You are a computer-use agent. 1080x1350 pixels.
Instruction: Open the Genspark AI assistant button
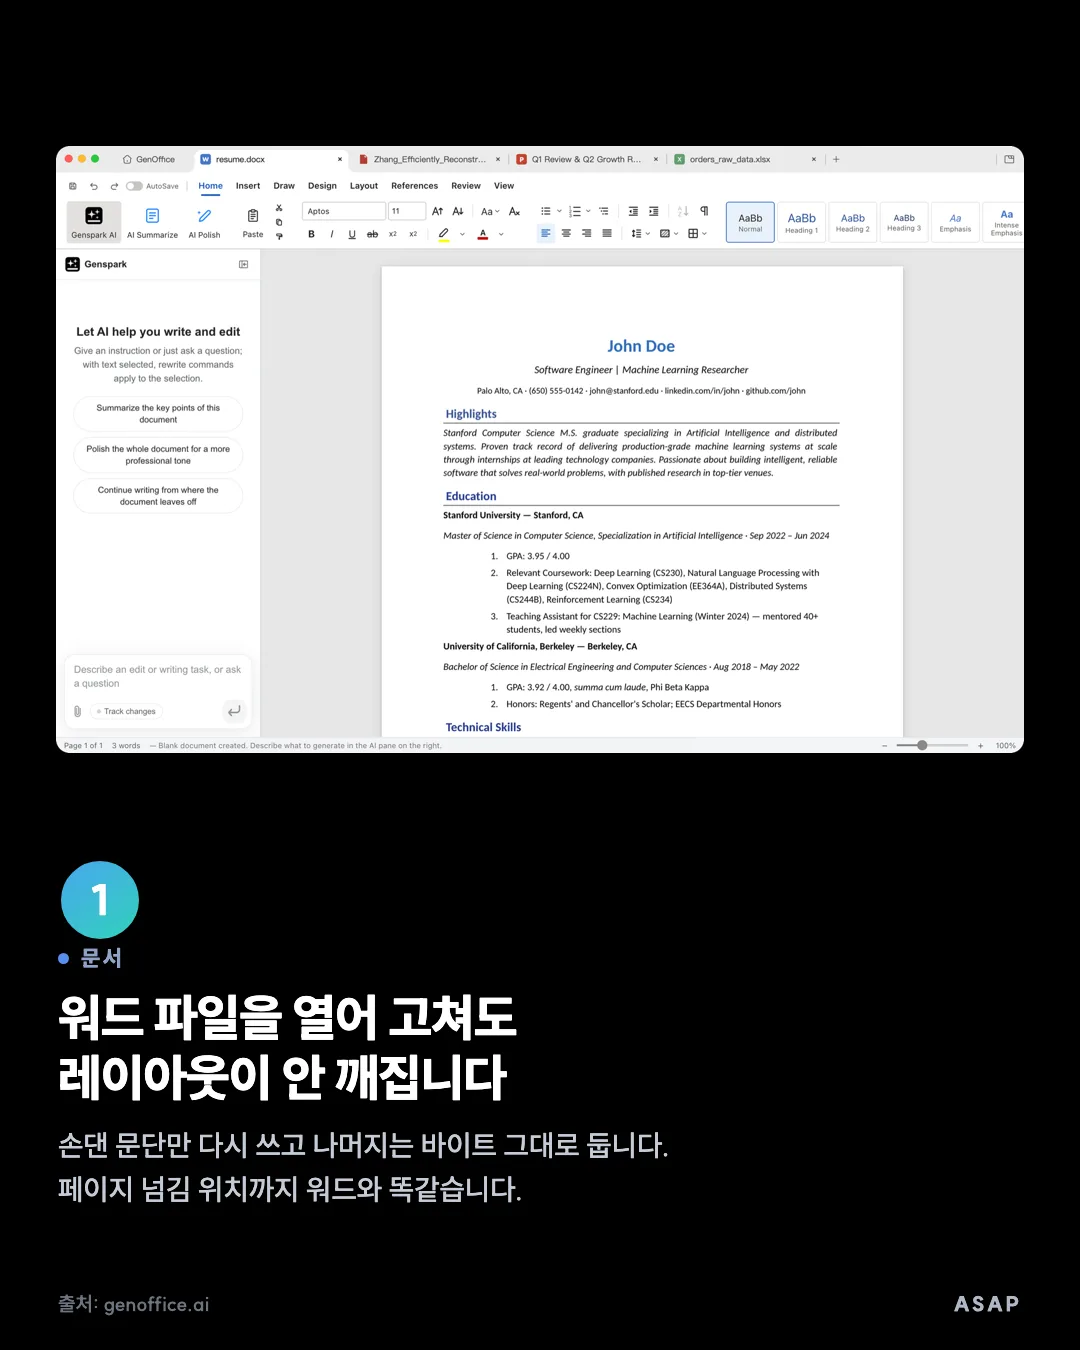point(94,222)
